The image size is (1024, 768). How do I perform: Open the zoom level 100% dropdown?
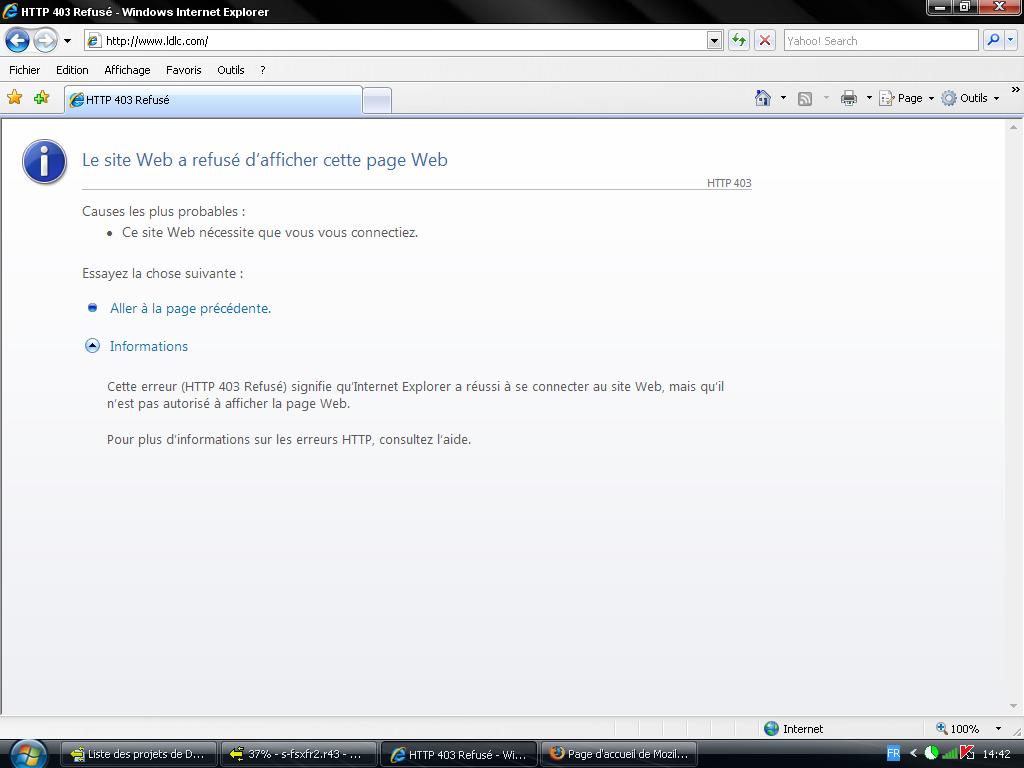tap(997, 729)
